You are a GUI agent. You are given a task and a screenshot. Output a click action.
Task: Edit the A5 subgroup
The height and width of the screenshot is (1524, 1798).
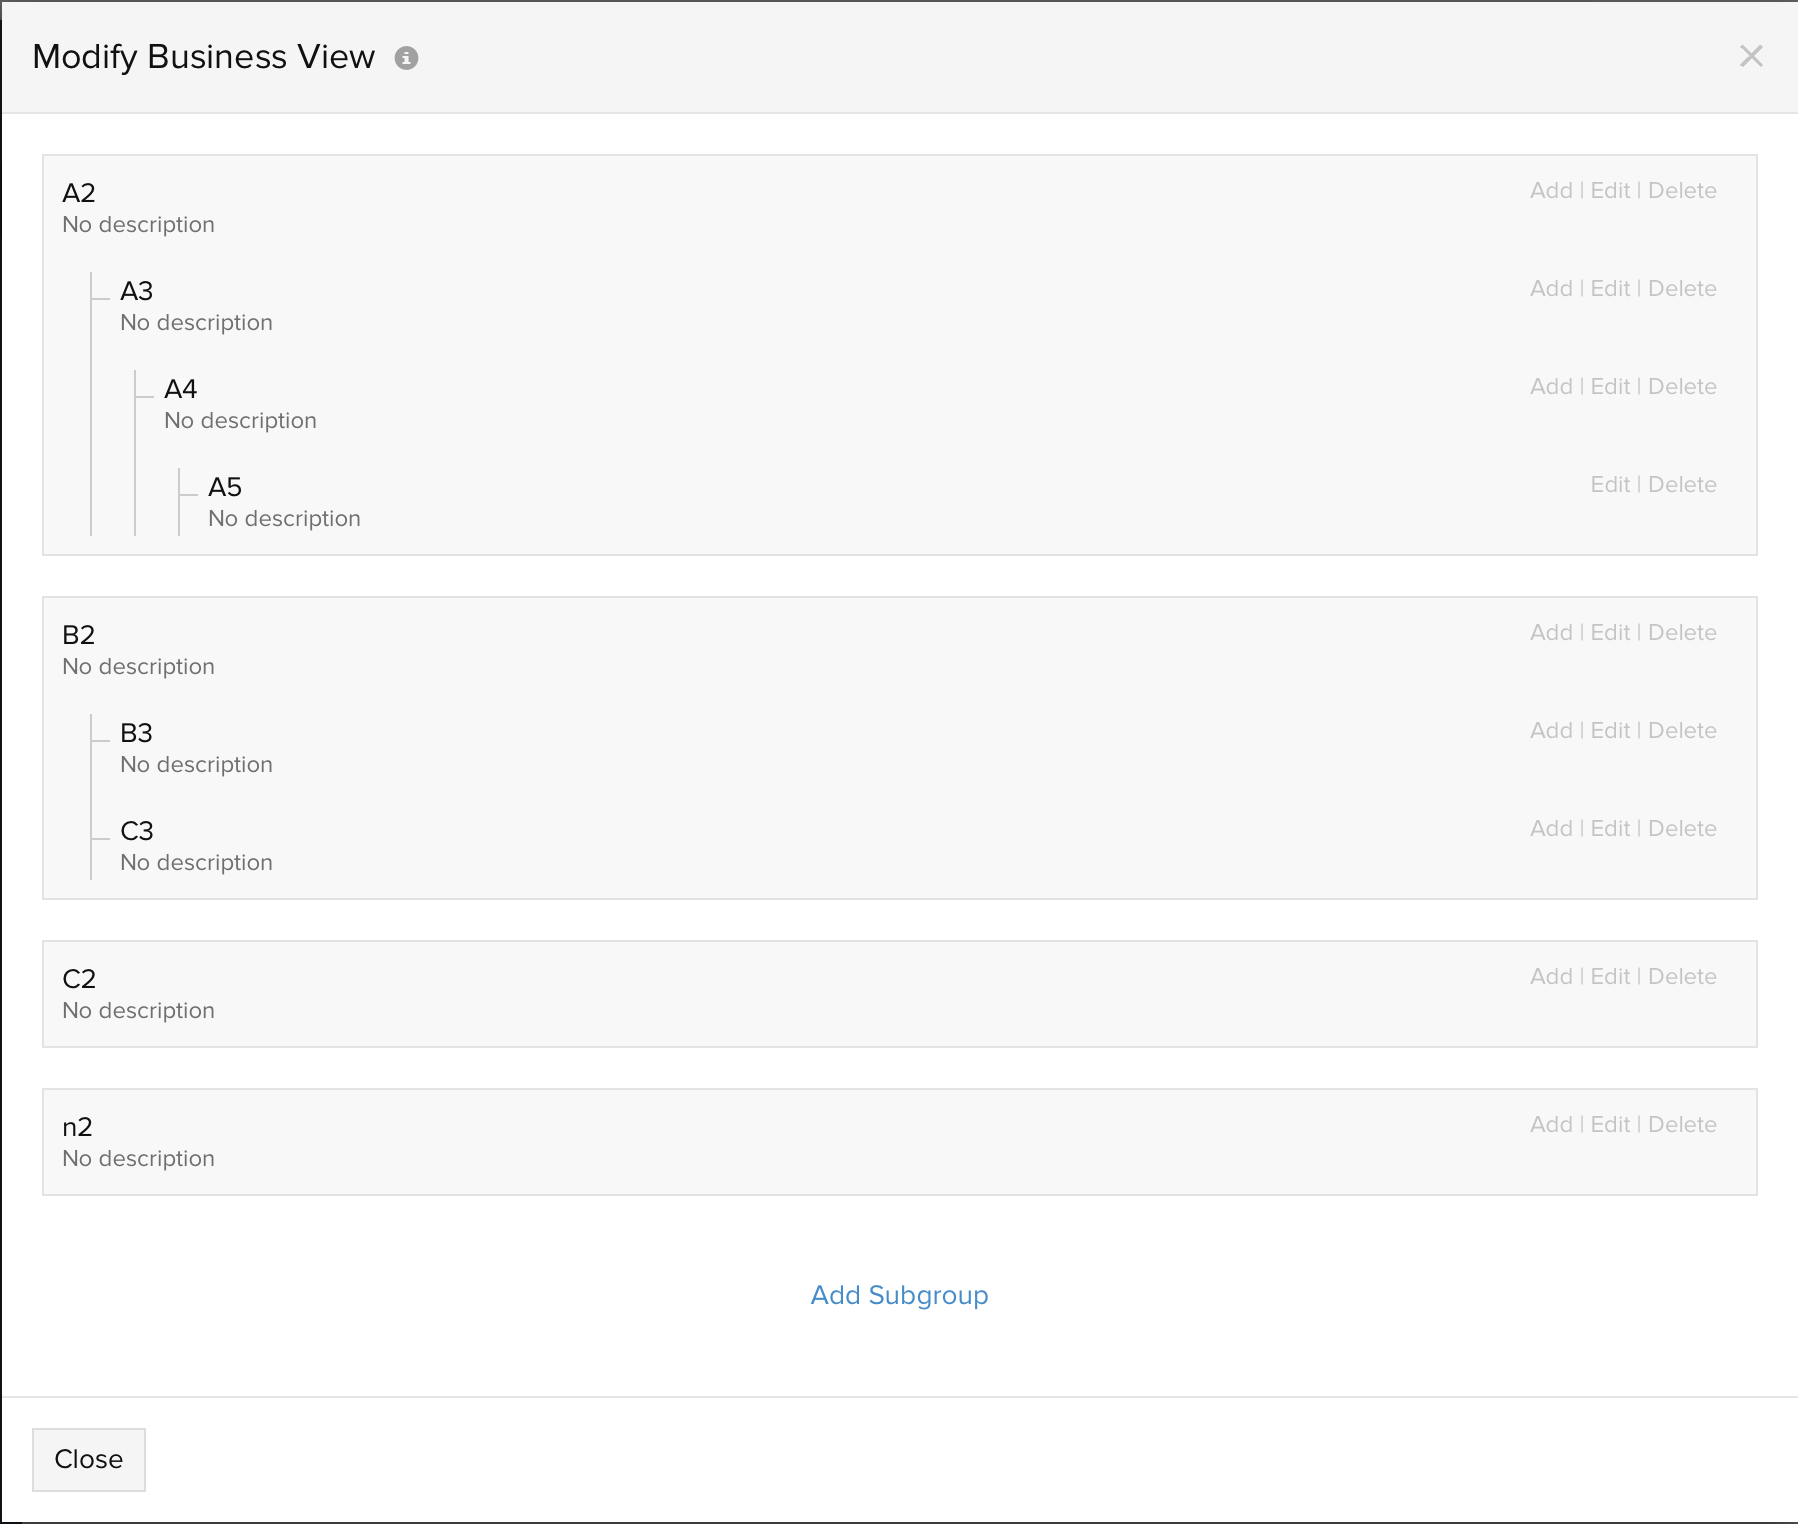pyautogui.click(x=1610, y=485)
